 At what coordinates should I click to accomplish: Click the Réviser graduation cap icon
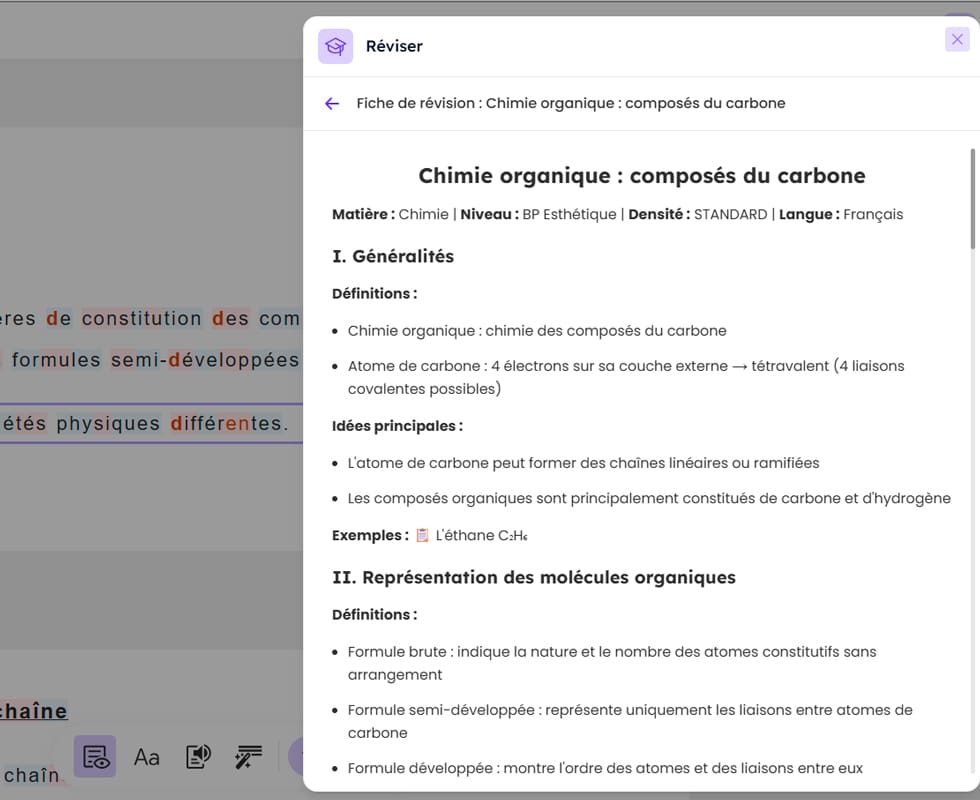coord(336,46)
